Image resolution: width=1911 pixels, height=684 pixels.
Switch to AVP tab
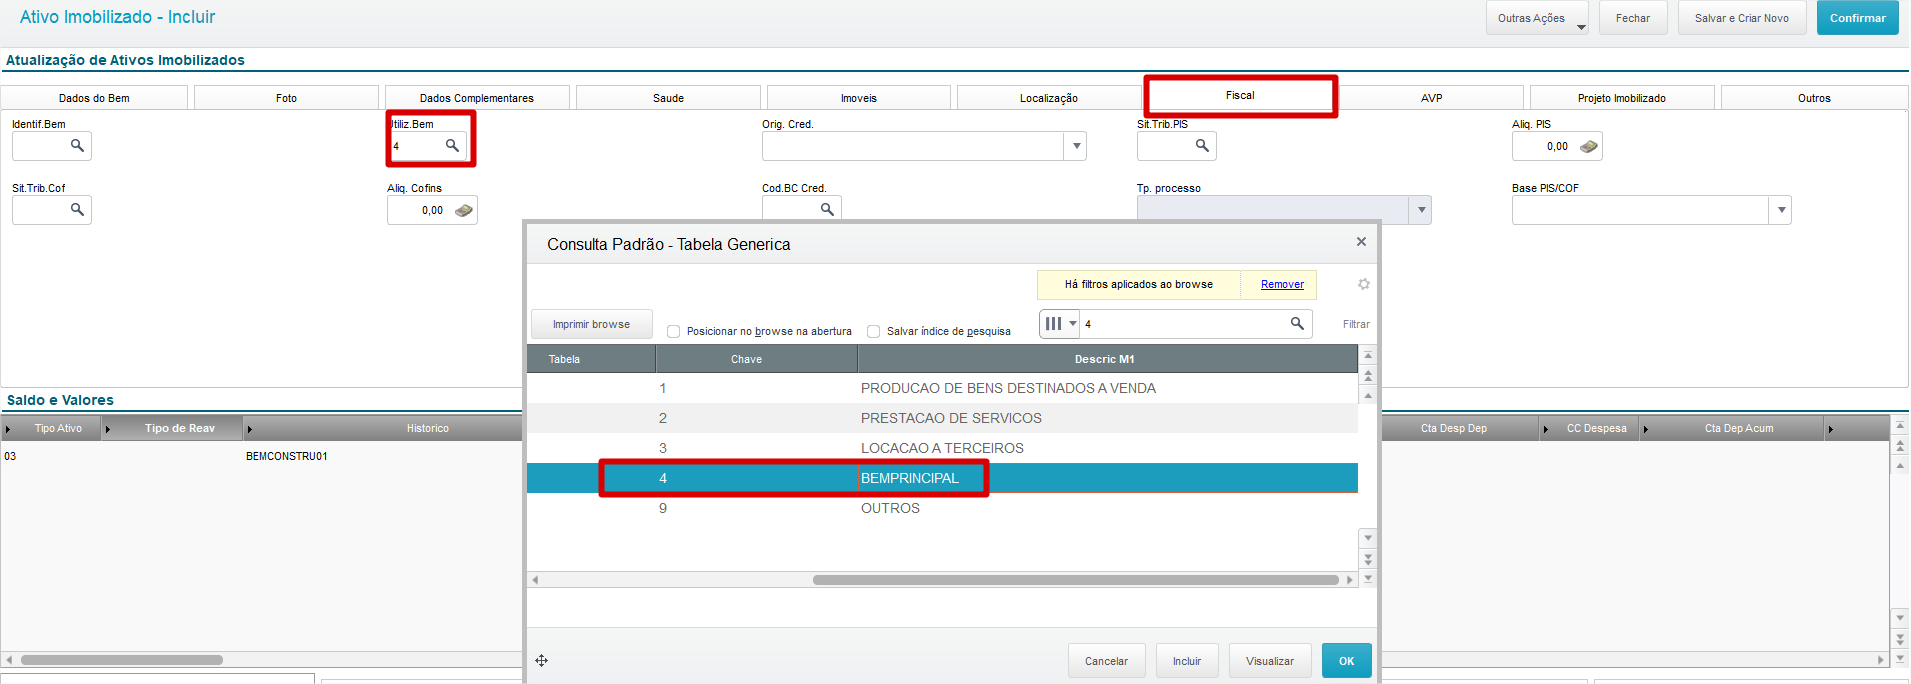coord(1431,98)
